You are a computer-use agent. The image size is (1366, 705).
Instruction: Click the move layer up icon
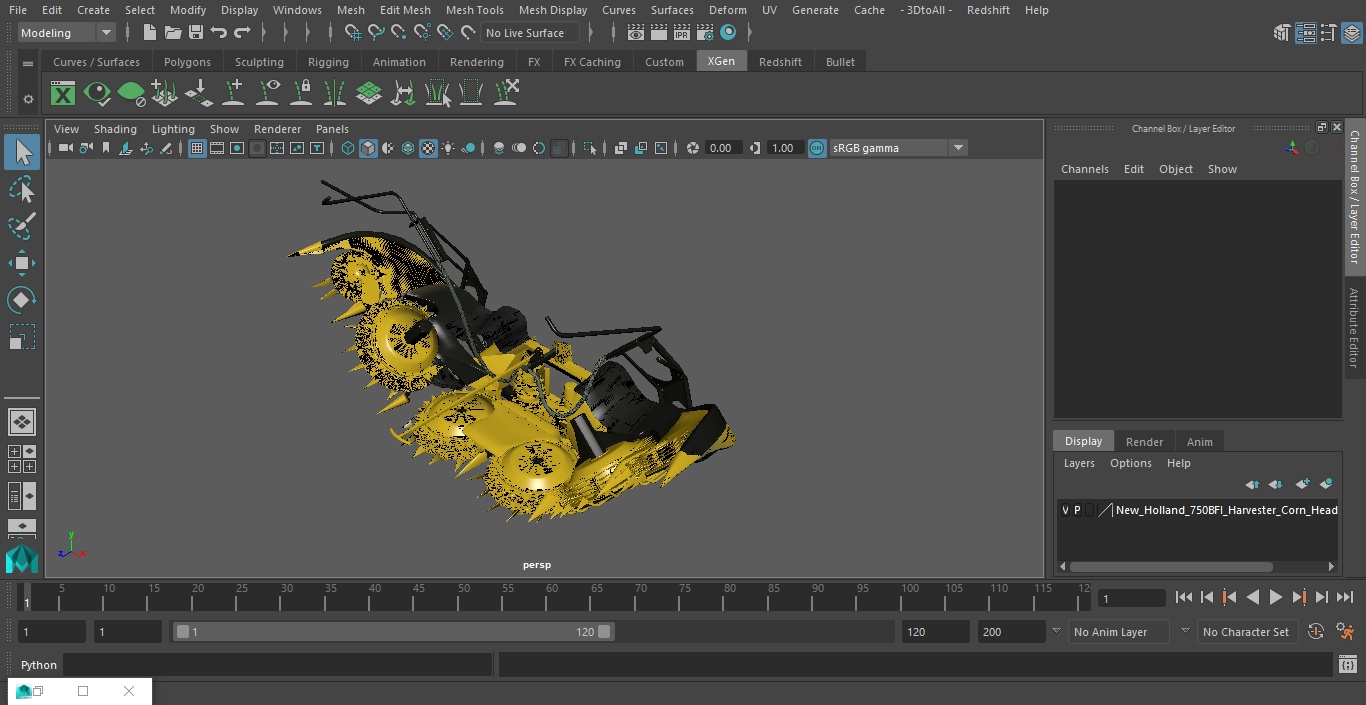pyautogui.click(x=1252, y=484)
